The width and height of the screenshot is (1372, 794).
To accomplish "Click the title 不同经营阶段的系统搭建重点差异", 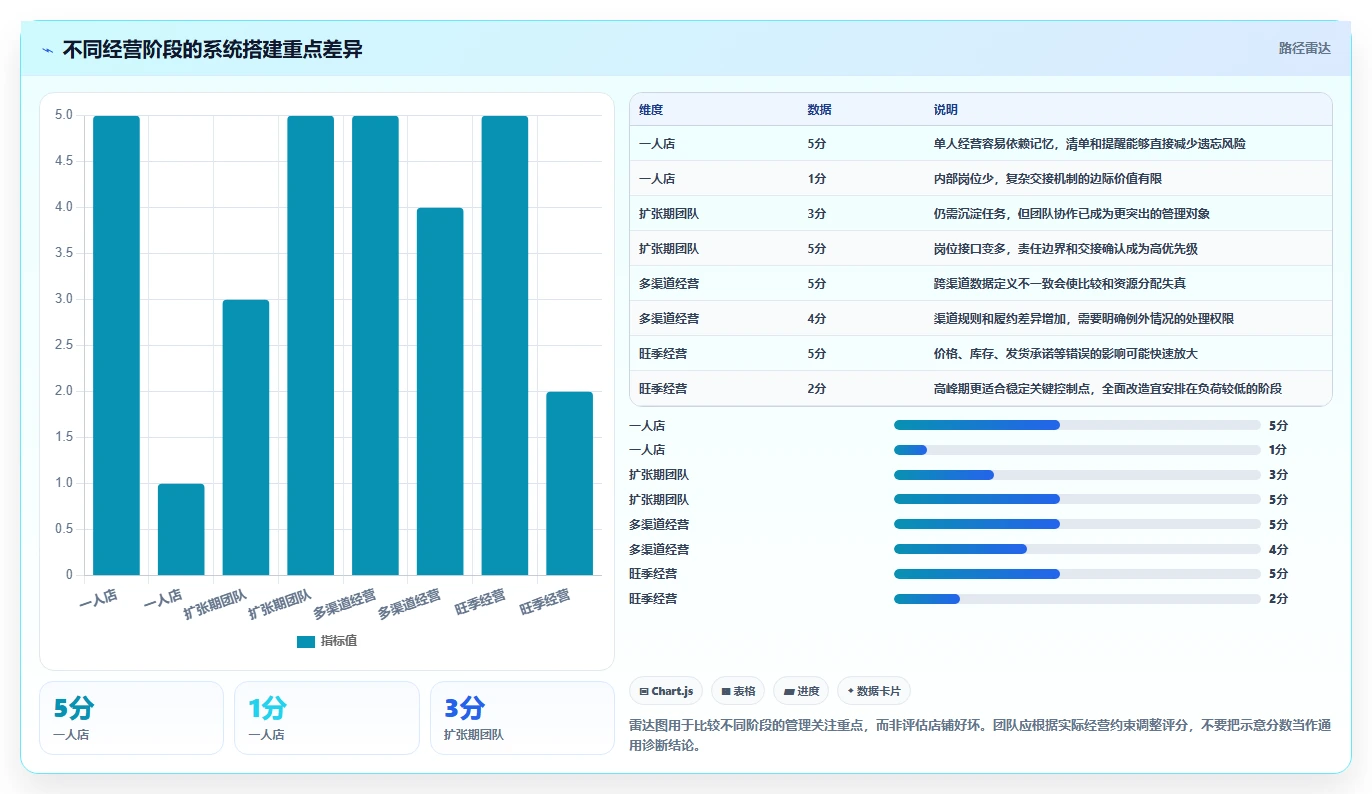I will (212, 50).
